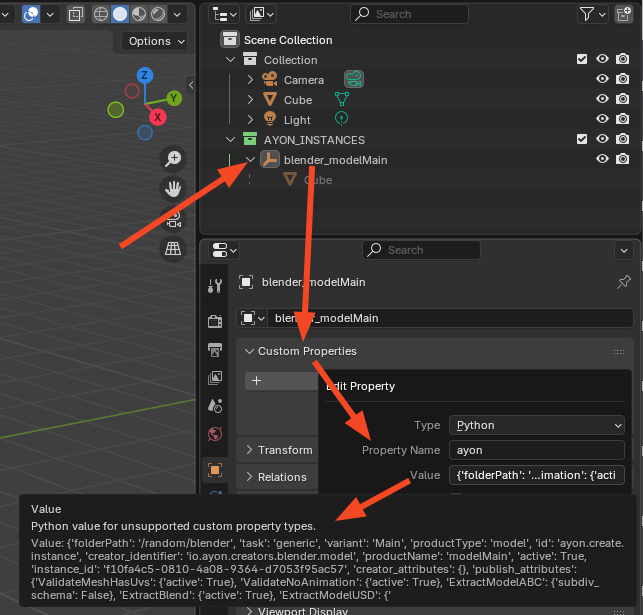Screen dimensions: 643x615
Task: Select the Cube in the outliner
Action: tap(297, 100)
